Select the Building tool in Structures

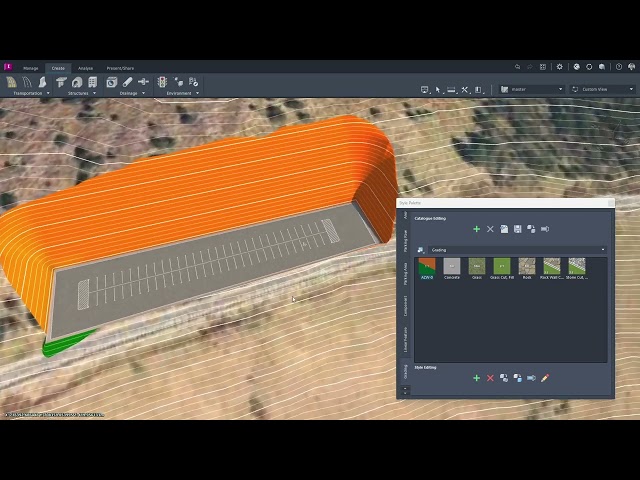[x=93, y=82]
